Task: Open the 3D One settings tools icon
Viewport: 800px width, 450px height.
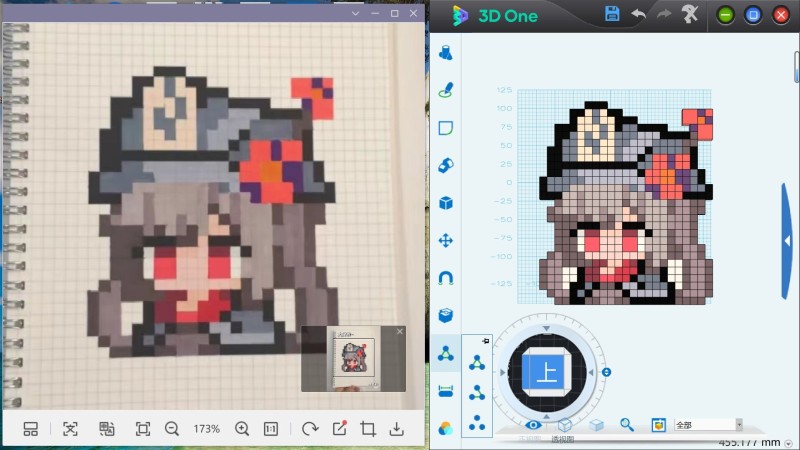Action: coord(690,14)
